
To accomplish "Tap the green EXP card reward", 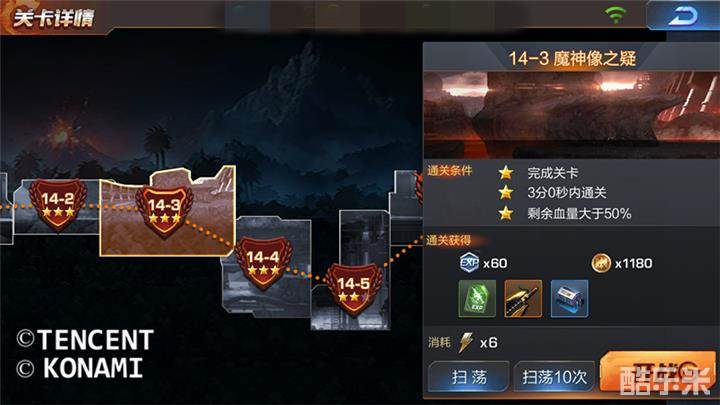I will coord(477,299).
